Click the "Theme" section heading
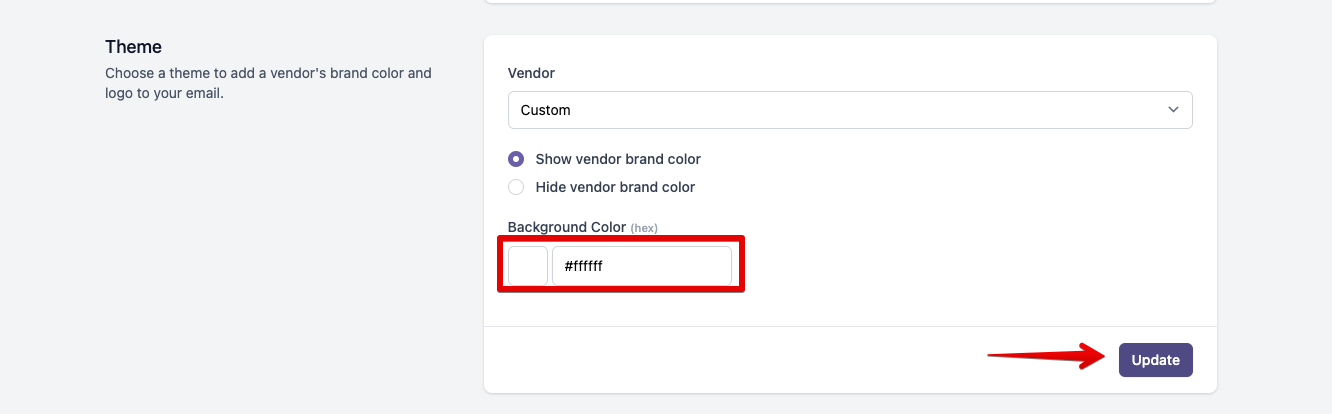The image size is (1332, 414). coord(133,47)
